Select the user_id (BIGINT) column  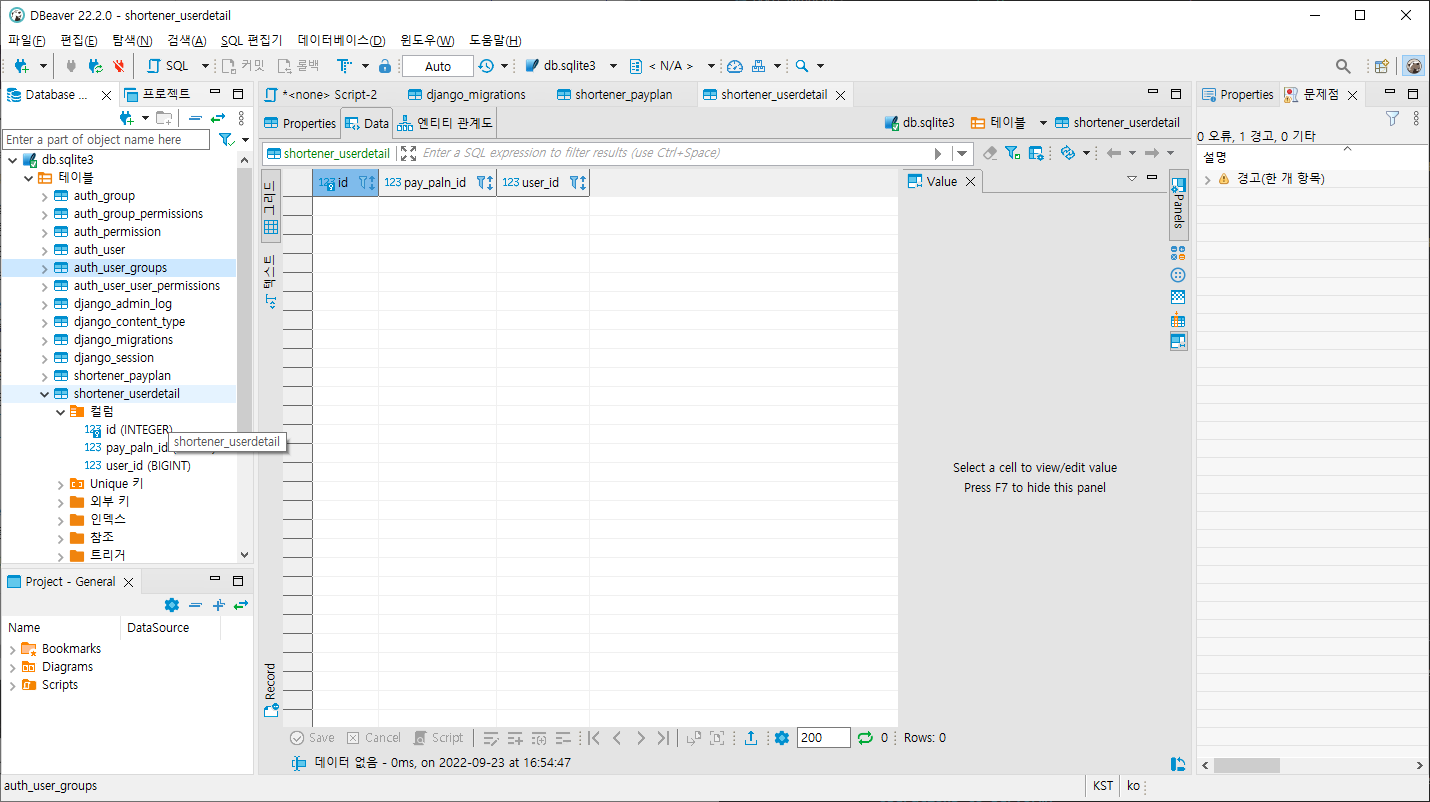point(148,466)
